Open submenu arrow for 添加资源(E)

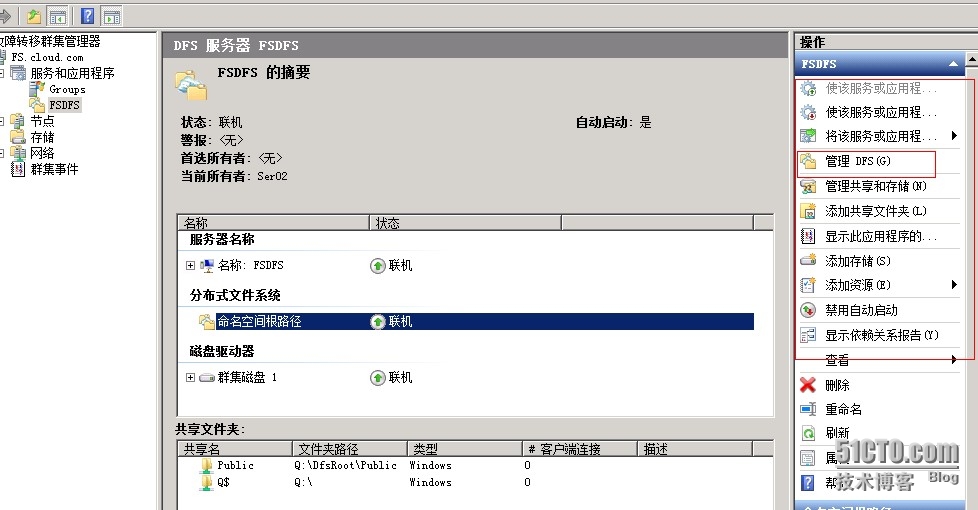[954, 285]
